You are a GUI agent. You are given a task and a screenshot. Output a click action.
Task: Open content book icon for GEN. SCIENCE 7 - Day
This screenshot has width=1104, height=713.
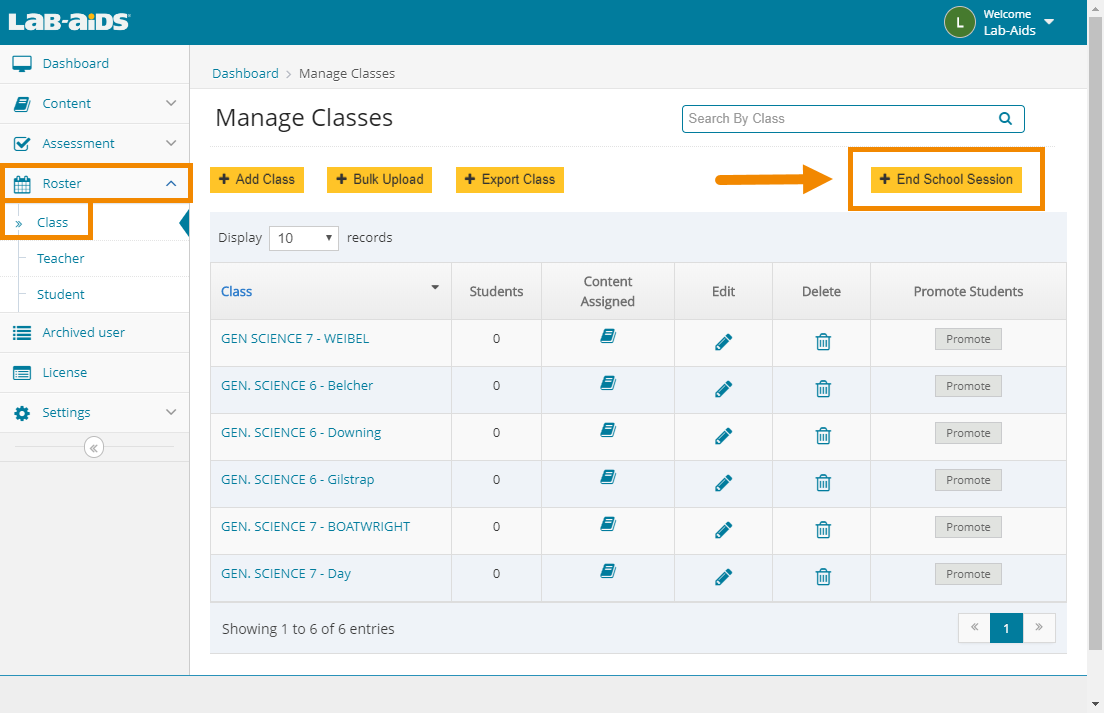click(607, 571)
